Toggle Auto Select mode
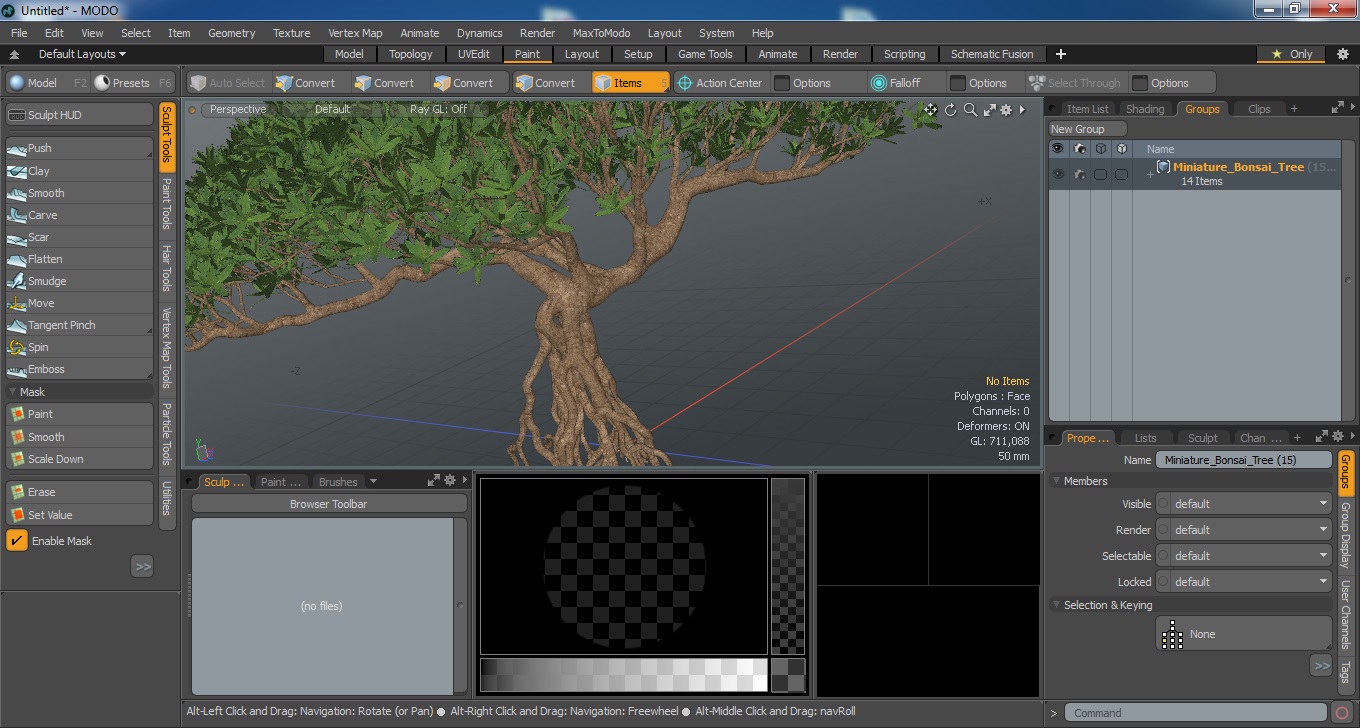 tap(227, 83)
